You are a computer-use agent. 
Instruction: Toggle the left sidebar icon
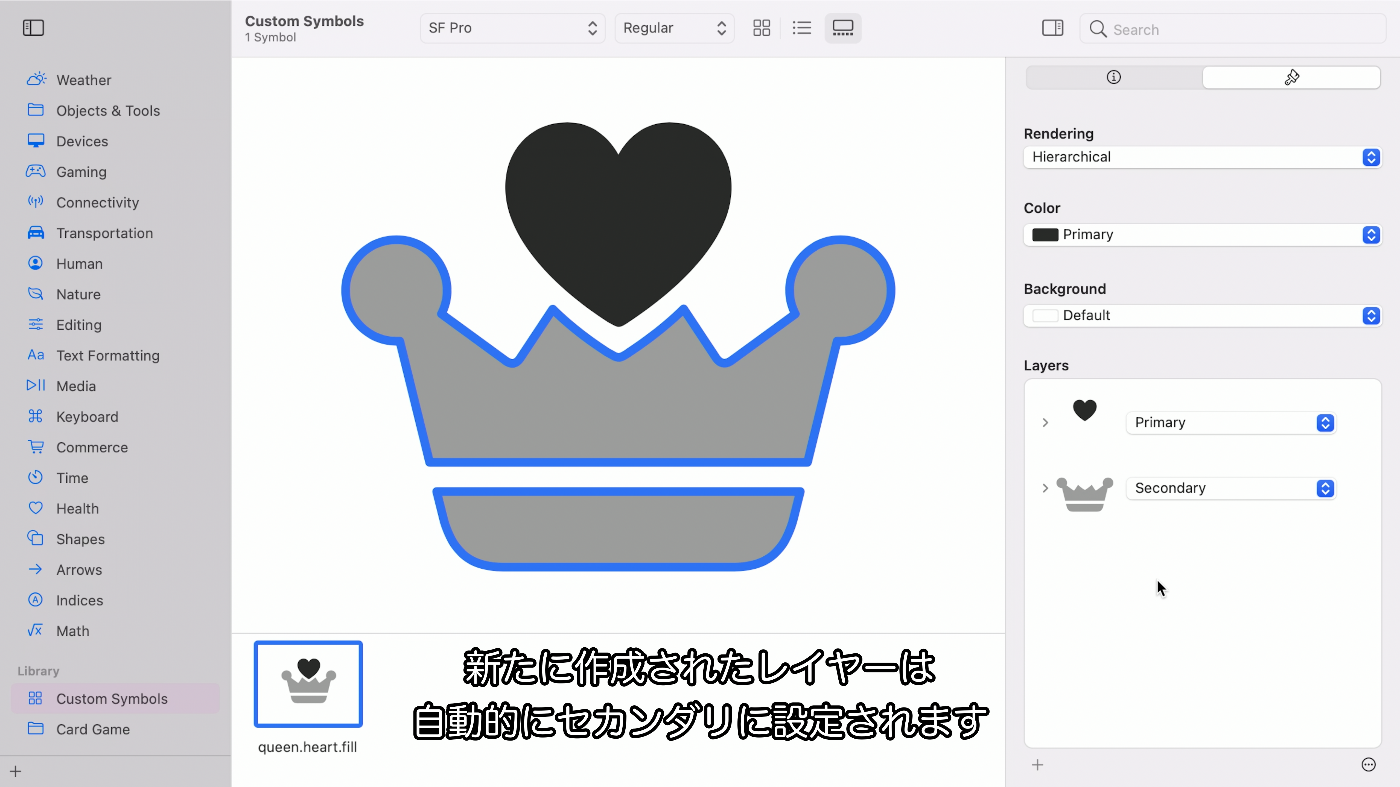click(x=33, y=28)
